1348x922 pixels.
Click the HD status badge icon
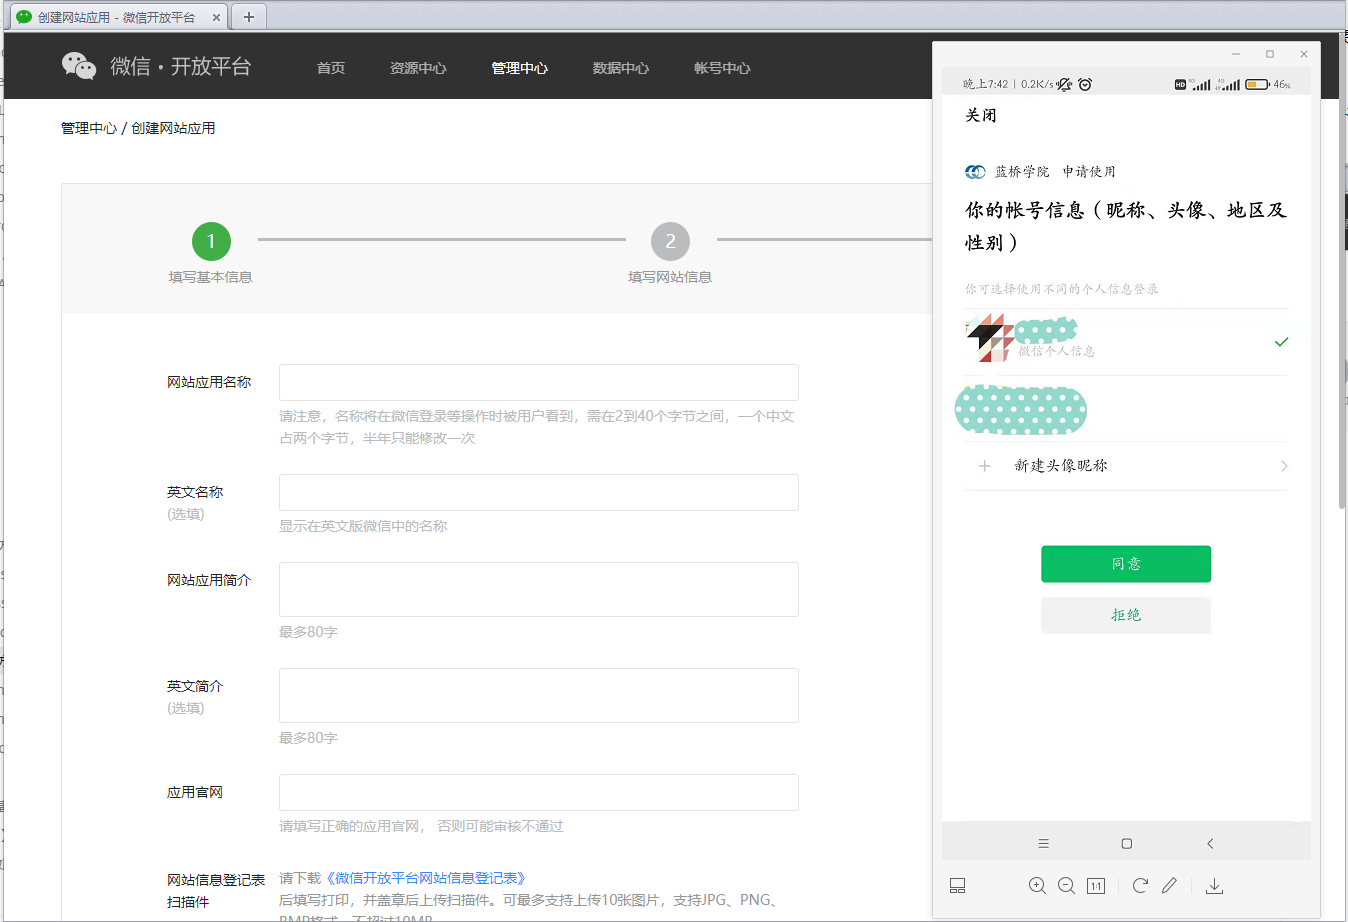pos(1180,85)
